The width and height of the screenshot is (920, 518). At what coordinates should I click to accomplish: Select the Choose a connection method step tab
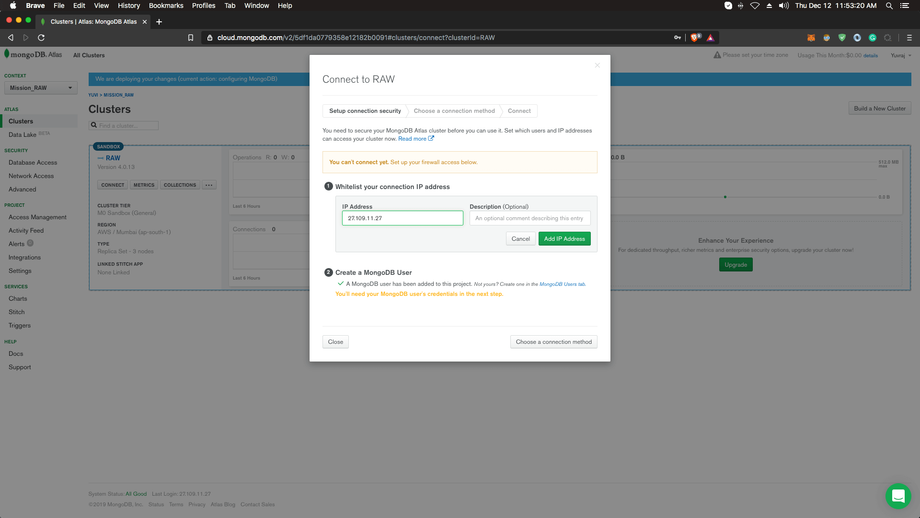pyautogui.click(x=454, y=111)
